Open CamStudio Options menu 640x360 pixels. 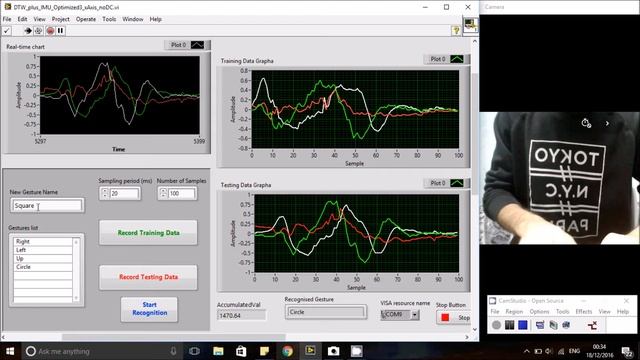coord(539,311)
